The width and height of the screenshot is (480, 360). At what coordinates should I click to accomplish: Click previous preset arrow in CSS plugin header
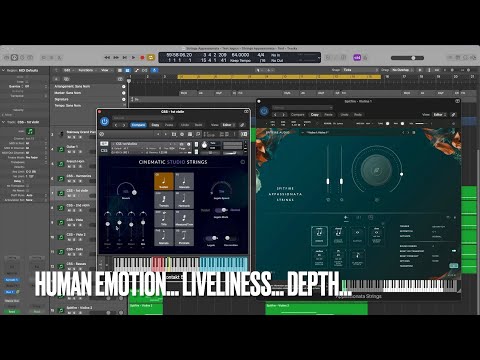point(116,125)
